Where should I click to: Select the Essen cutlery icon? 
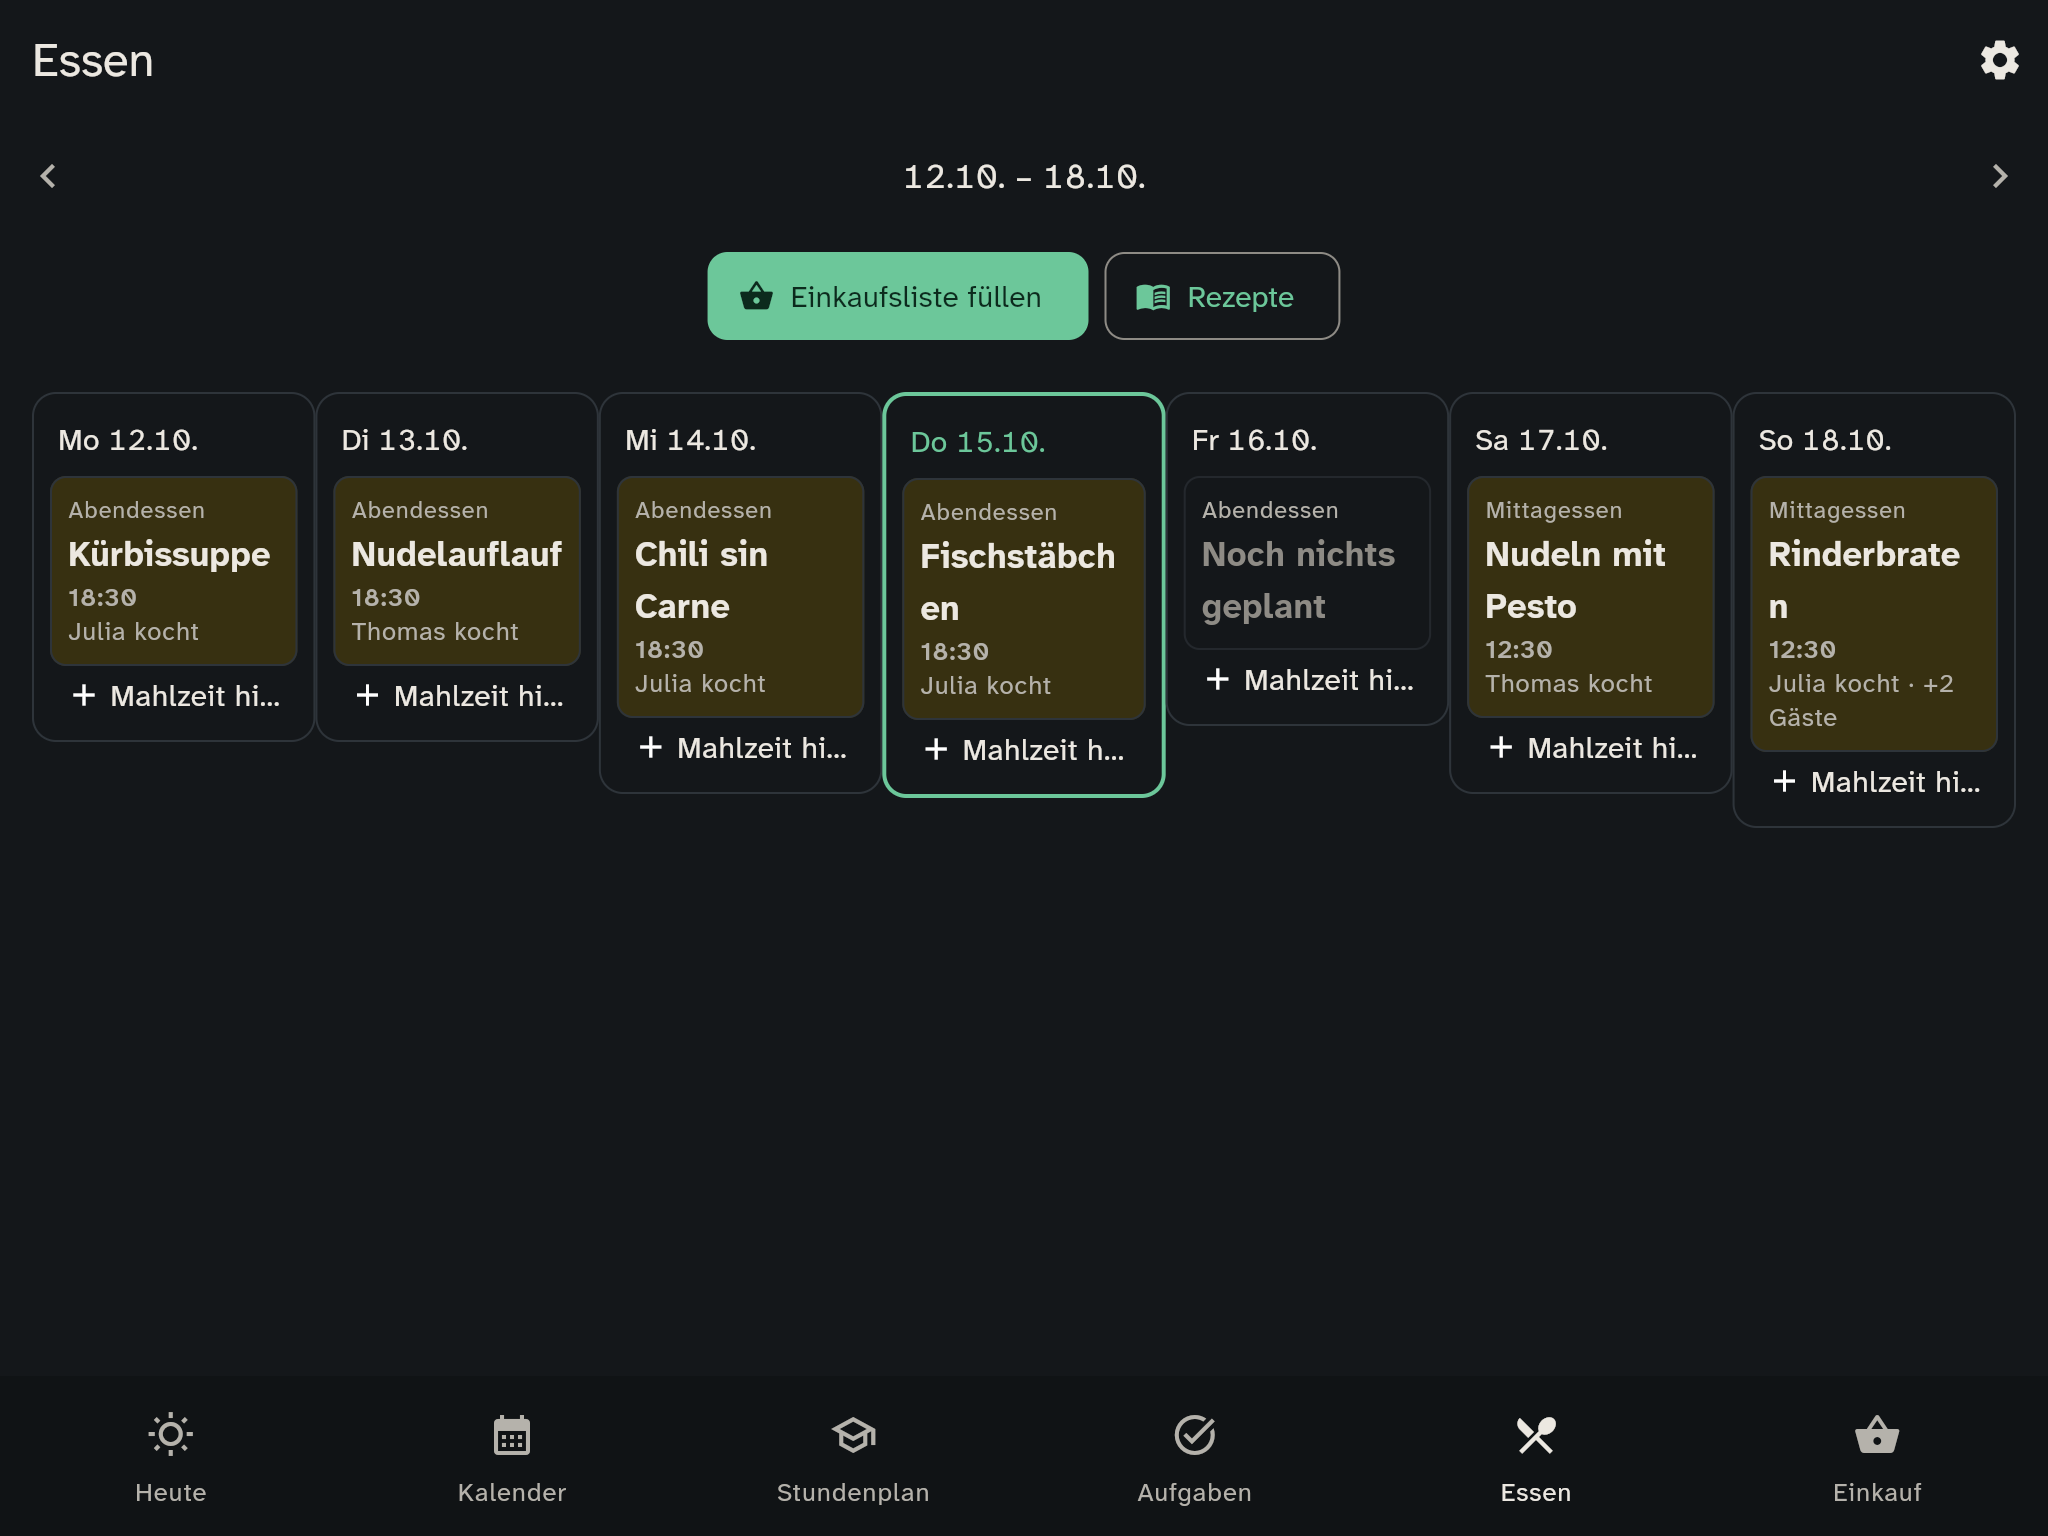coord(1536,1435)
